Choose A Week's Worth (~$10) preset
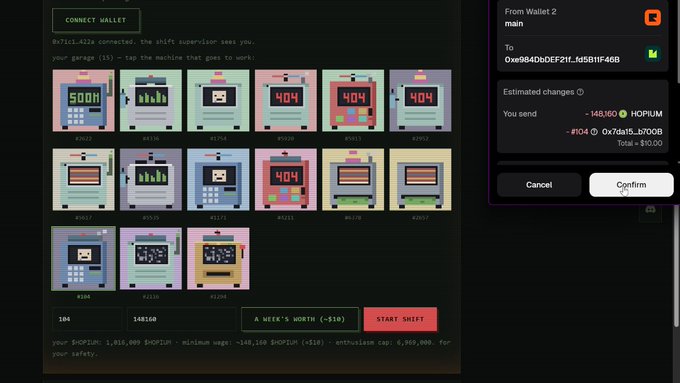The height and width of the screenshot is (383, 680). pyautogui.click(x=300, y=319)
